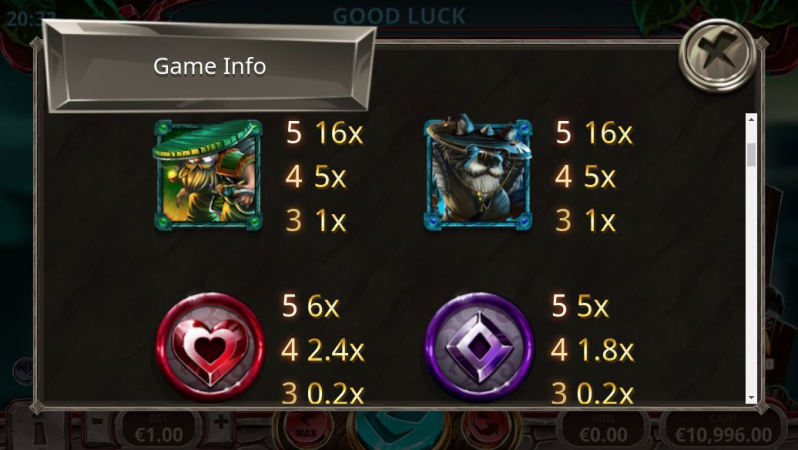Click the paytable scrollbar thumb
798x450 pixels.
751,155
